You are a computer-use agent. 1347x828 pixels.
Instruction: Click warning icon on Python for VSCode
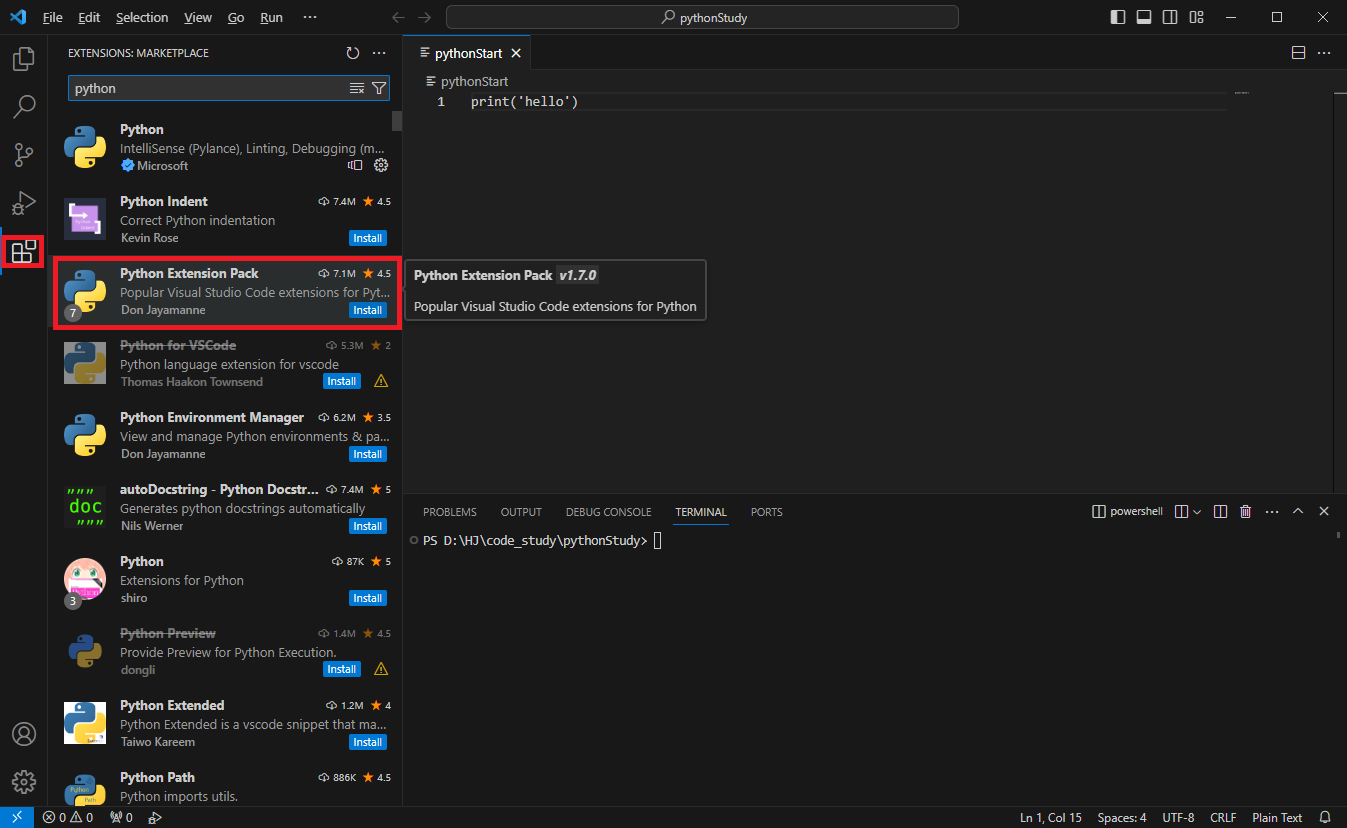(x=380, y=381)
